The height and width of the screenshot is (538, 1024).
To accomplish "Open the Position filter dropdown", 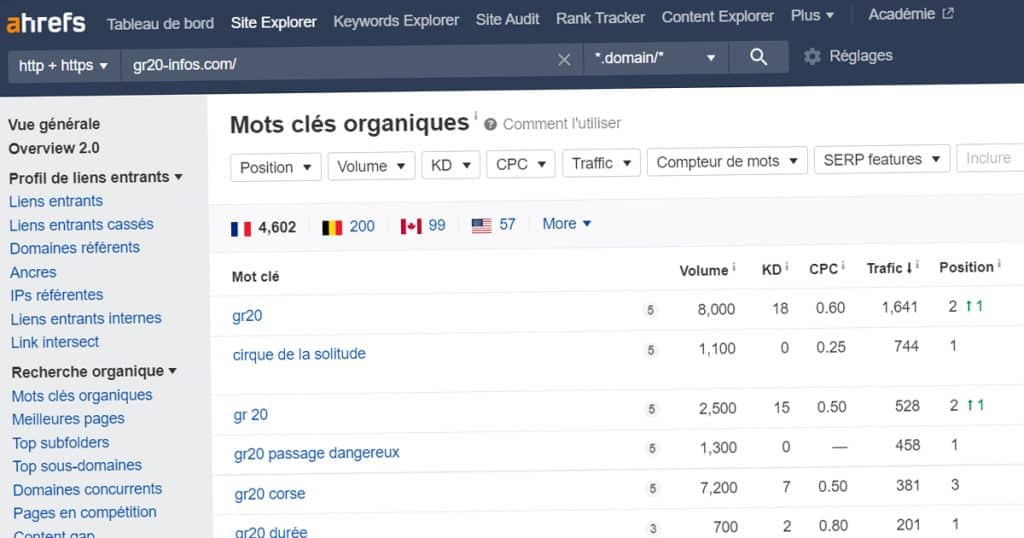I will [x=276, y=168].
